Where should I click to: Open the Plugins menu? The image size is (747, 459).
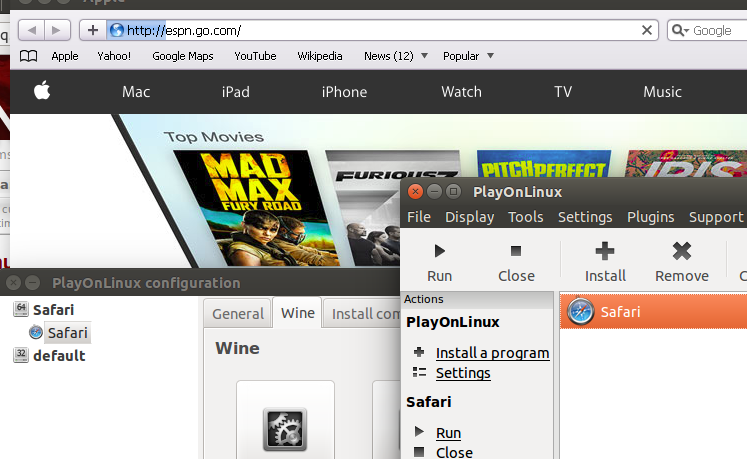(650, 217)
